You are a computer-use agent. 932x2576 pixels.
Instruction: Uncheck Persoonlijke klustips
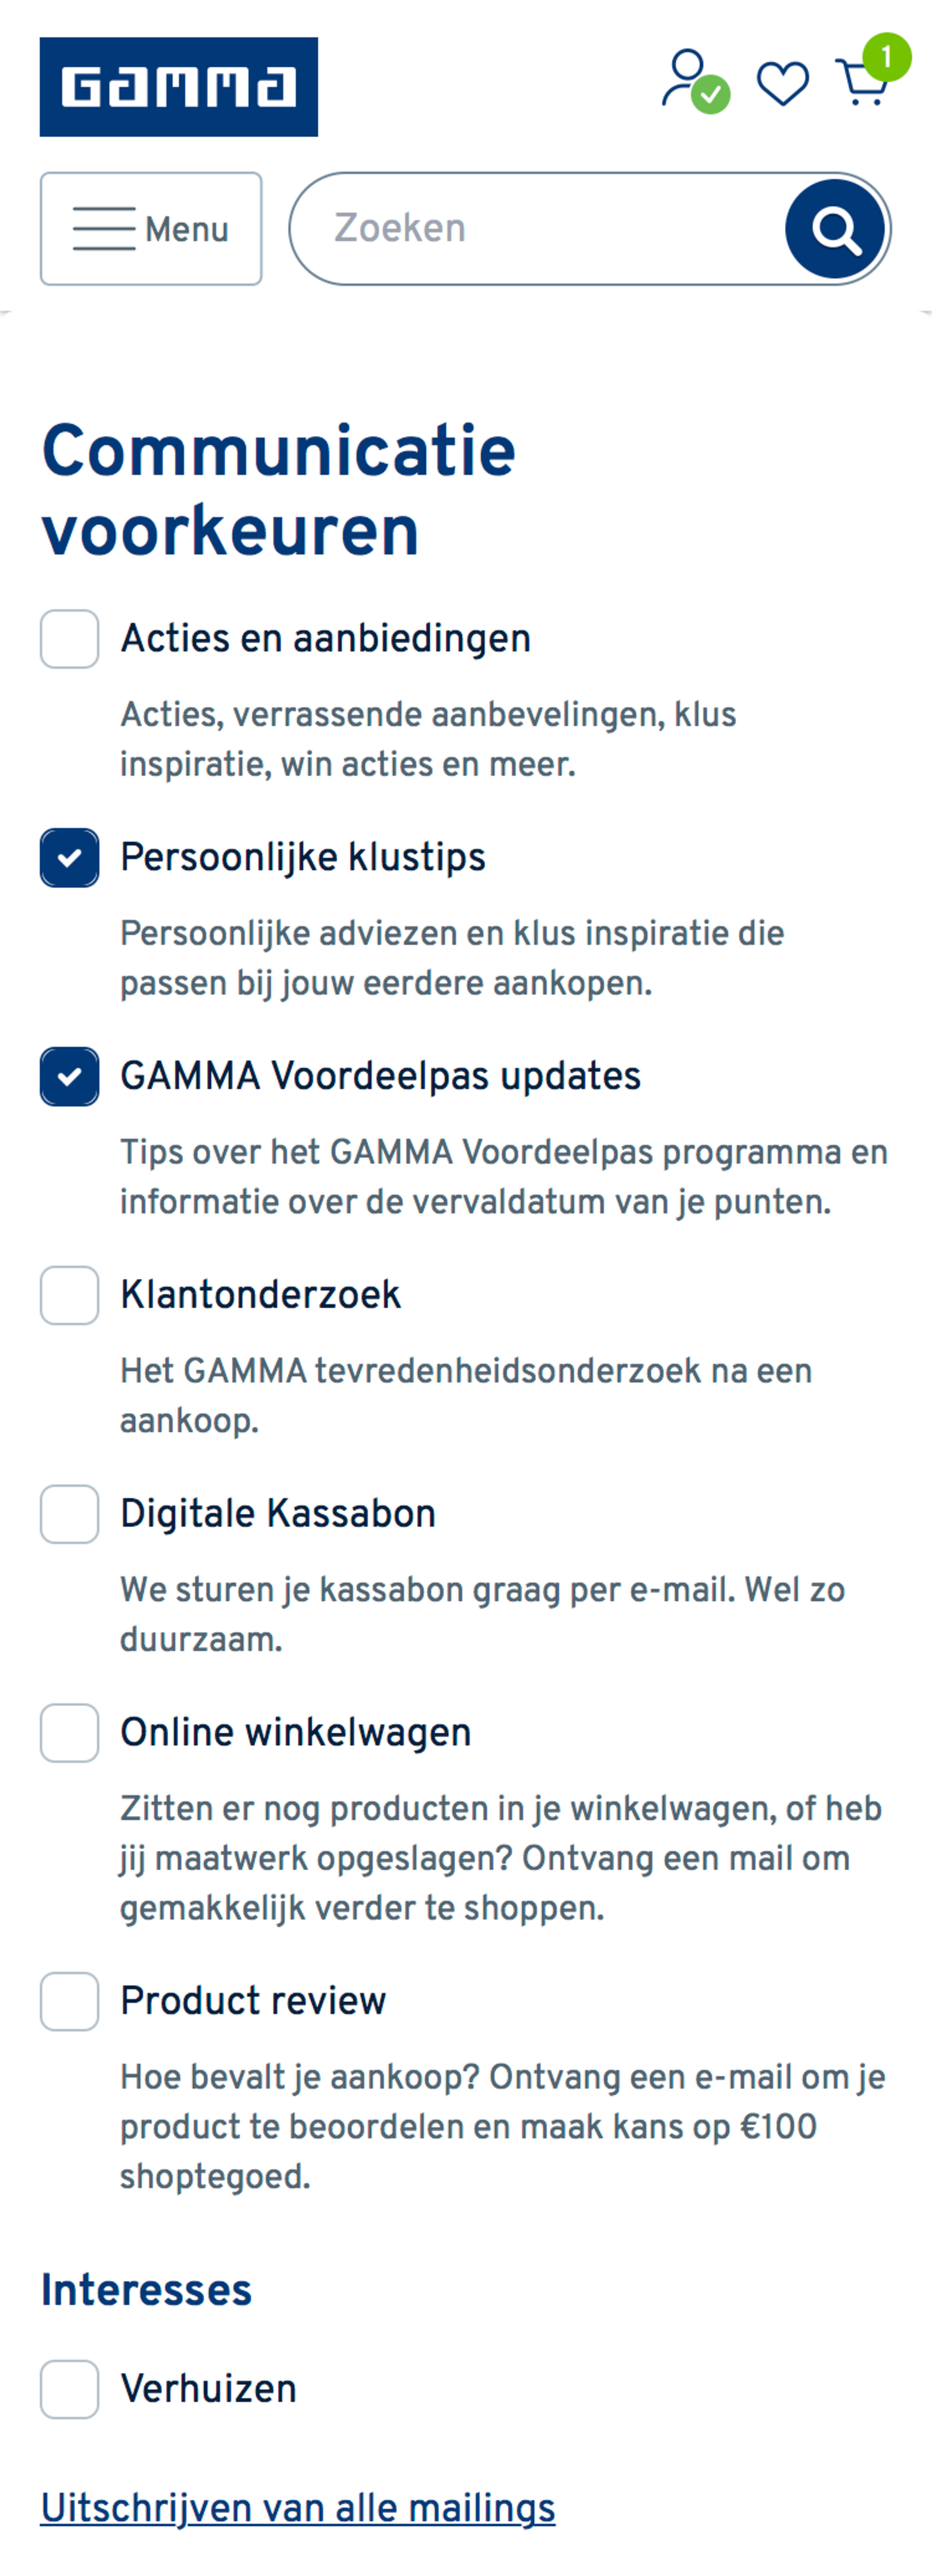69,858
